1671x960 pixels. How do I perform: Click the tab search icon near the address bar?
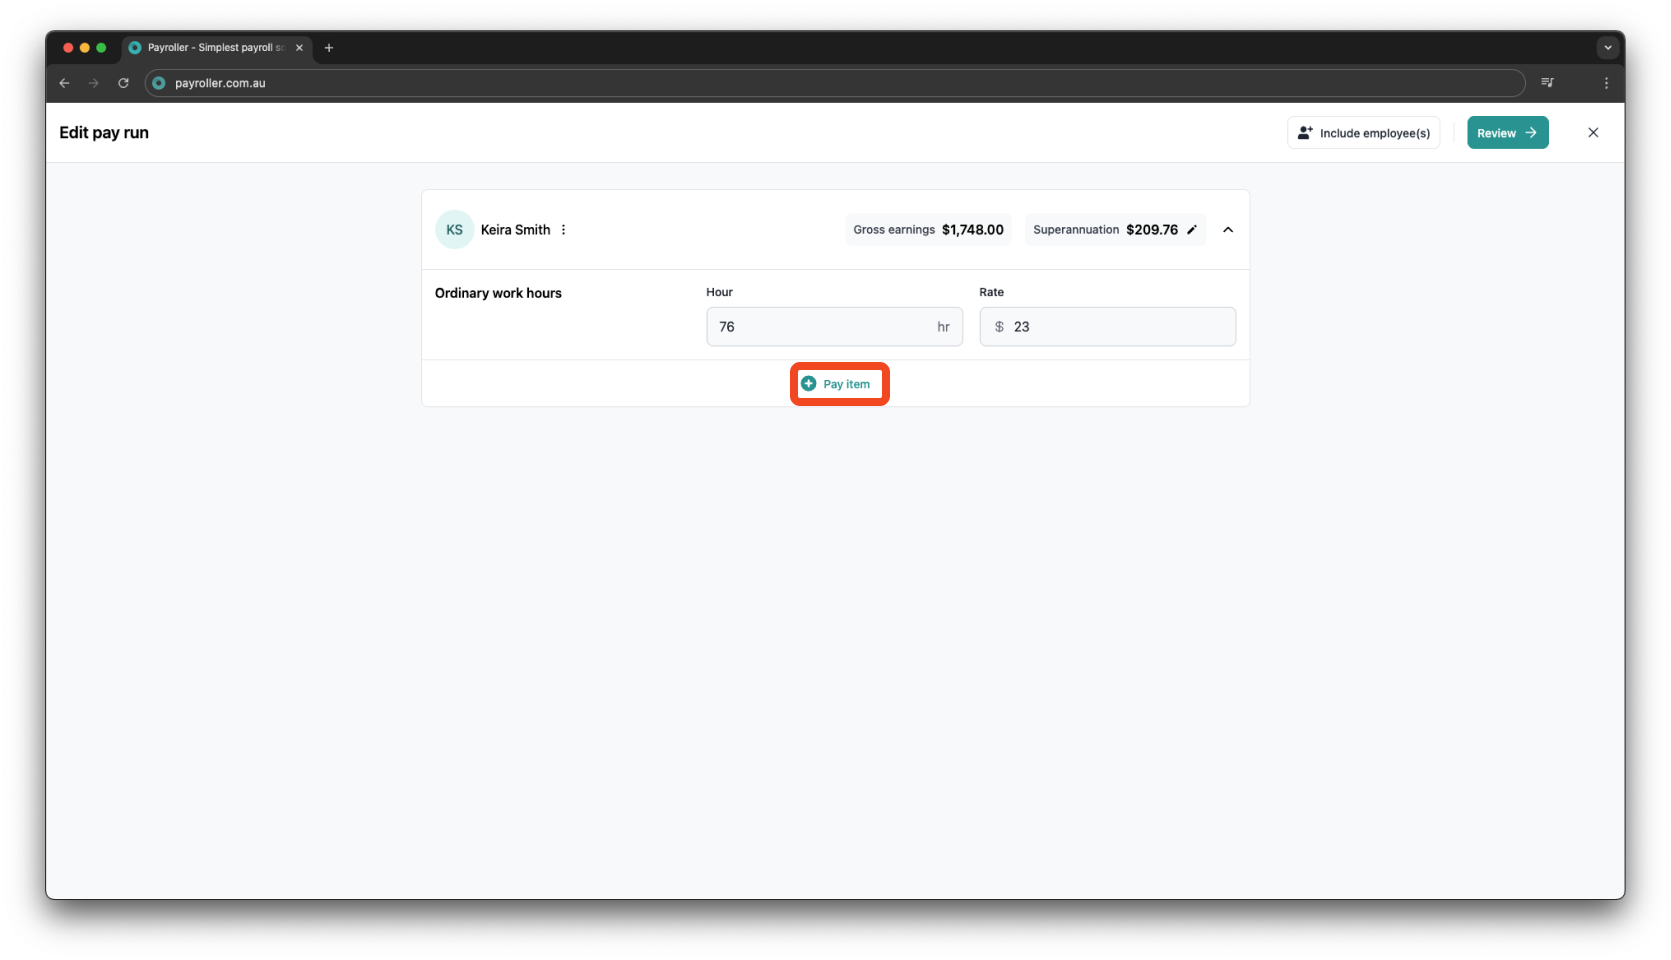[1546, 83]
